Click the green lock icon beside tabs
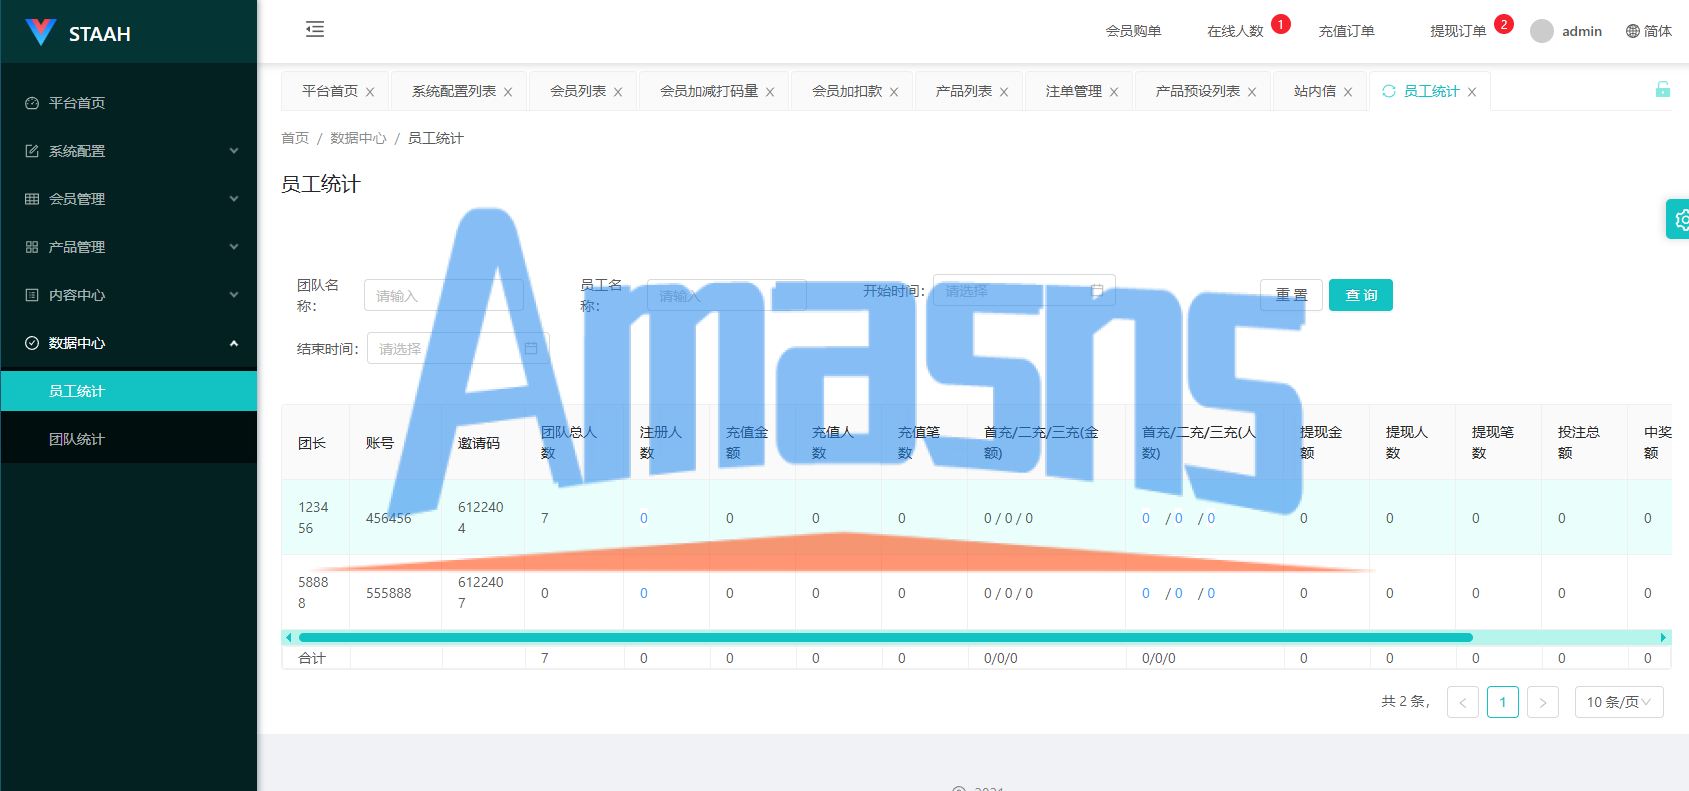The width and height of the screenshot is (1689, 791). point(1662,89)
